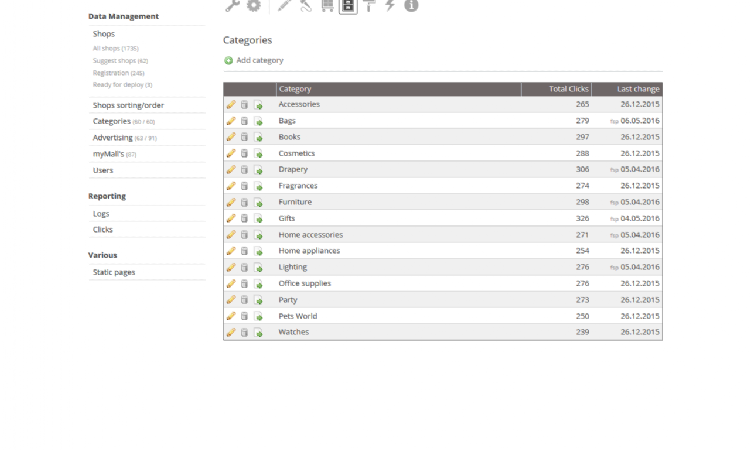Open Shops sorting/order in sidebar
The width and height of the screenshot is (750, 450).
(128, 105)
